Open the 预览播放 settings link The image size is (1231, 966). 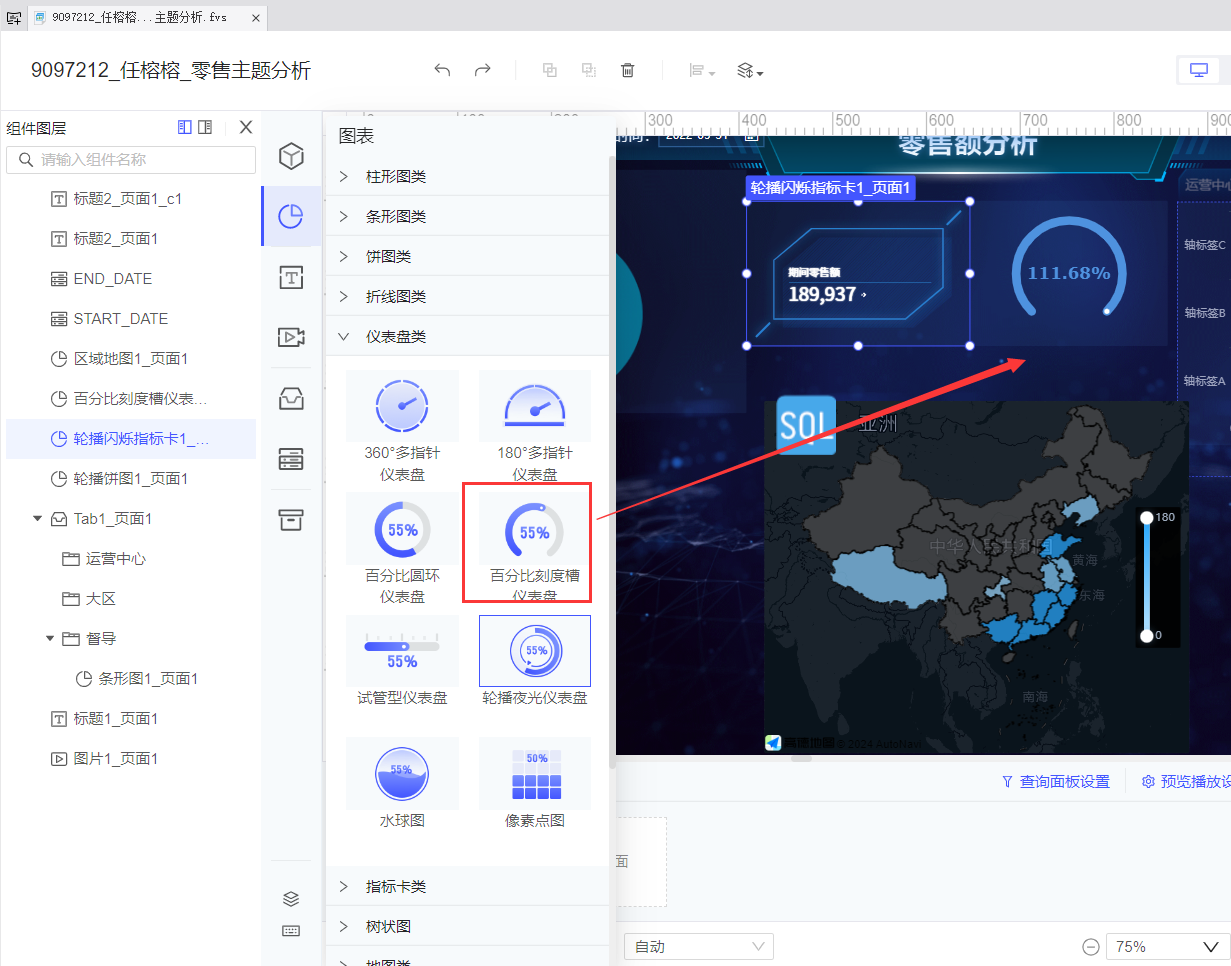pos(1186,782)
